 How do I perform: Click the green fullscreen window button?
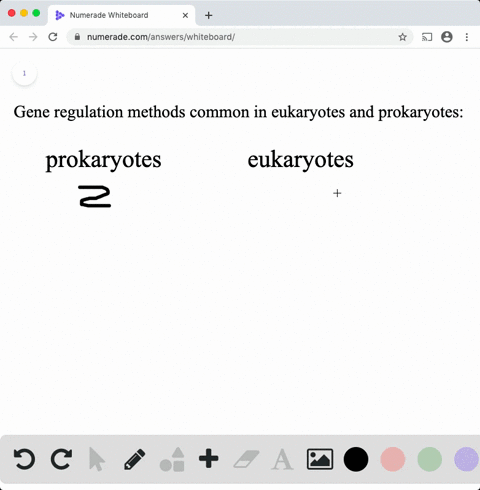pyautogui.click(x=36, y=13)
